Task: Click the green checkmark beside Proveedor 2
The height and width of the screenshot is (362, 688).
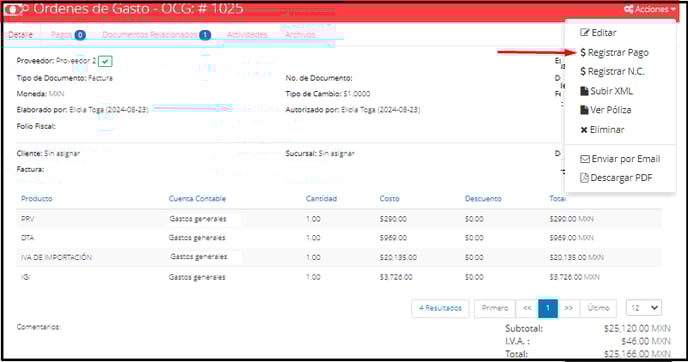Action: [105, 61]
